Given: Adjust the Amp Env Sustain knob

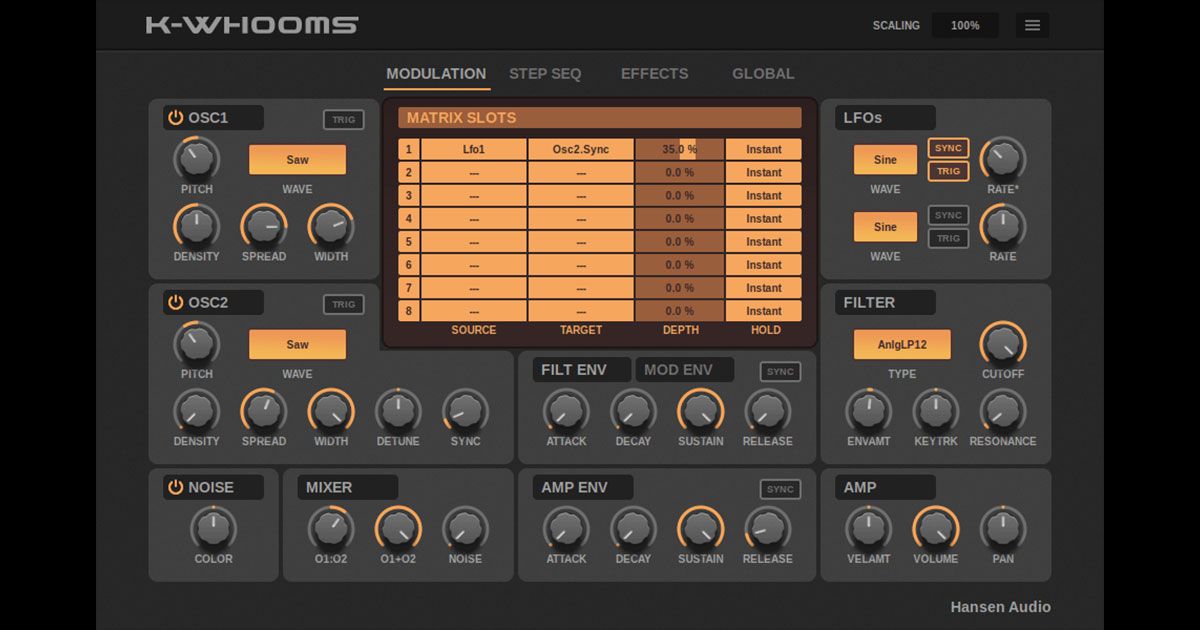Looking at the screenshot, I should [x=700, y=530].
